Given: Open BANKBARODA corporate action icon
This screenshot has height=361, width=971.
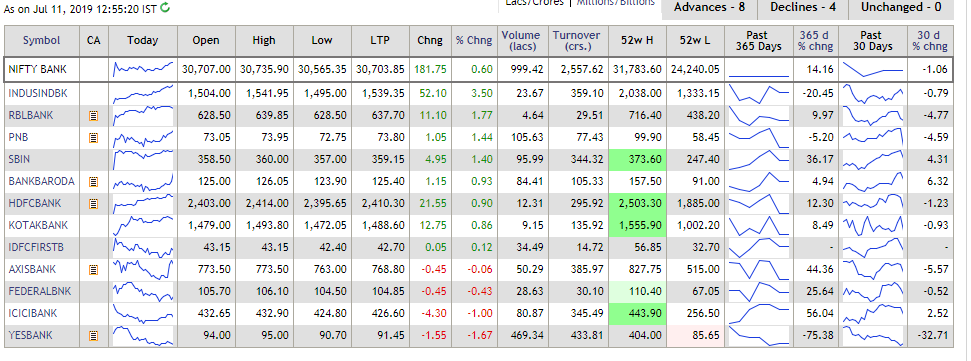Looking at the screenshot, I should tap(94, 181).
